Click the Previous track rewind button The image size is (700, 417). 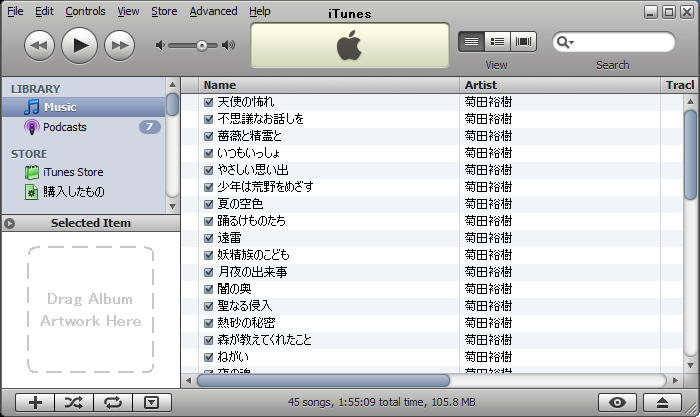pyautogui.click(x=39, y=46)
